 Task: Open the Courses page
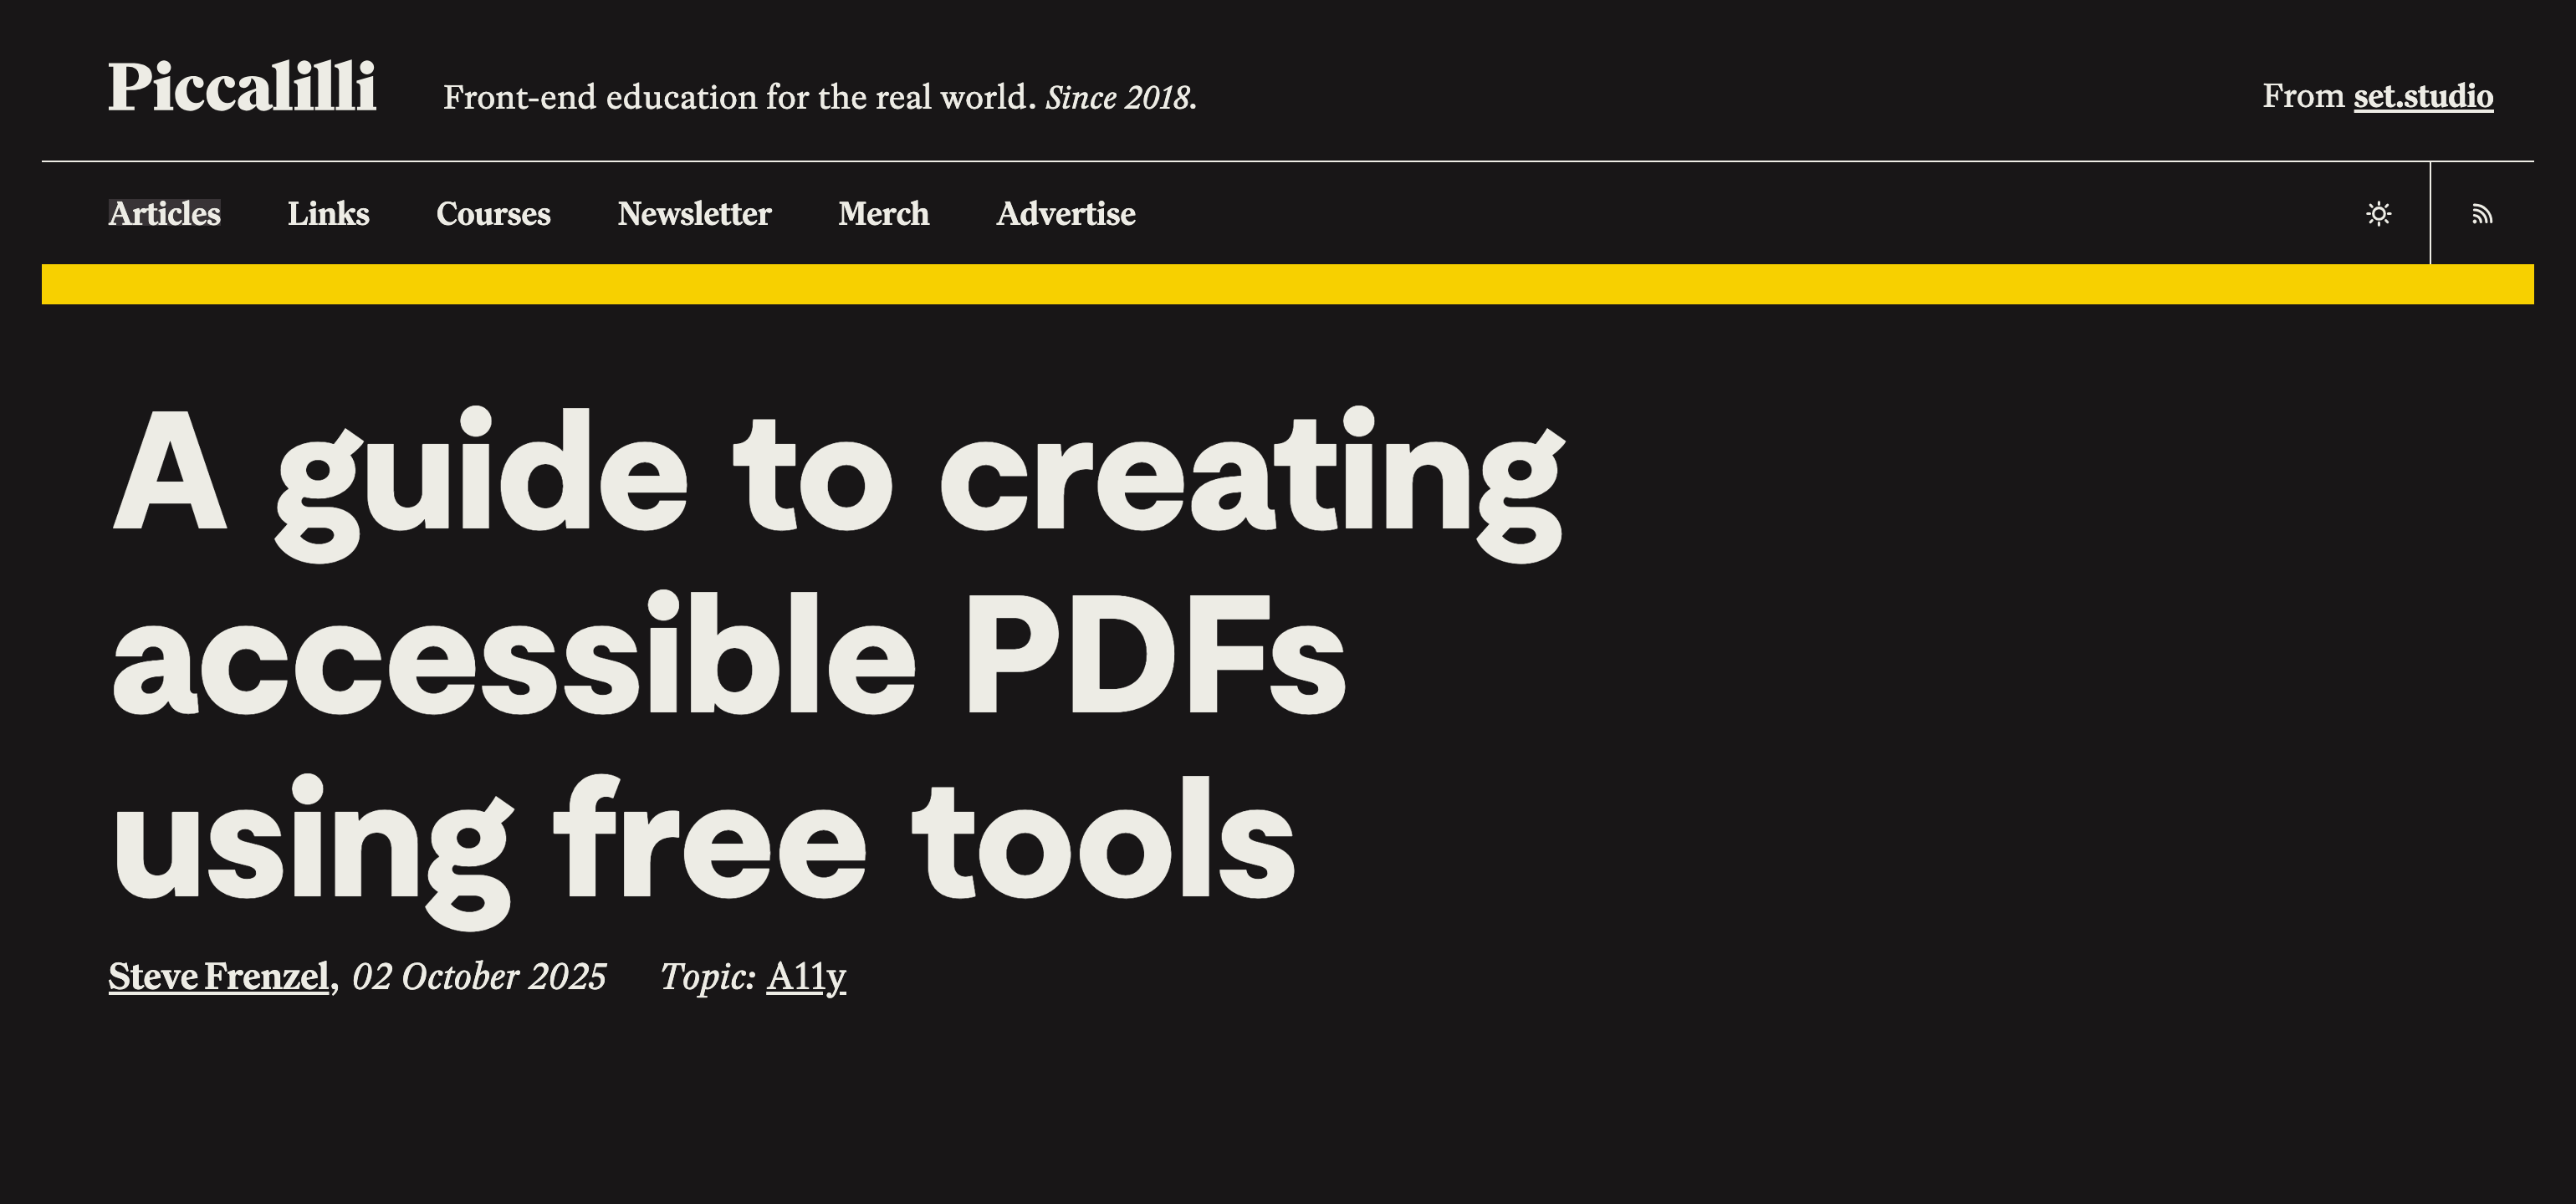point(493,214)
